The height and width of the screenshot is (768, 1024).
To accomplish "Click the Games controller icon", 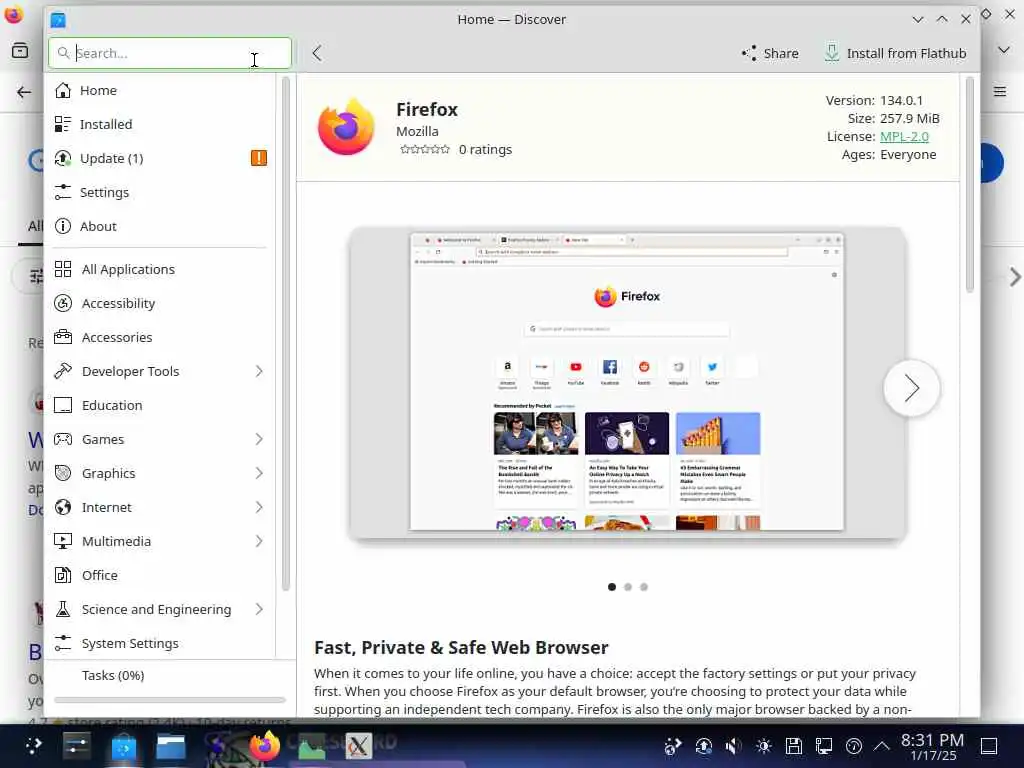I will 63,439.
